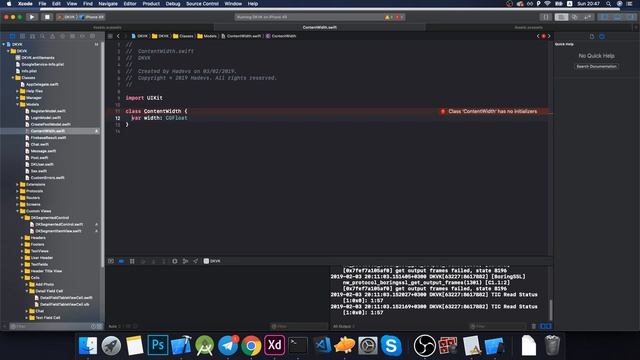The image size is (640, 360).
Task: Expand the Extensions folder
Action: tap(18, 184)
